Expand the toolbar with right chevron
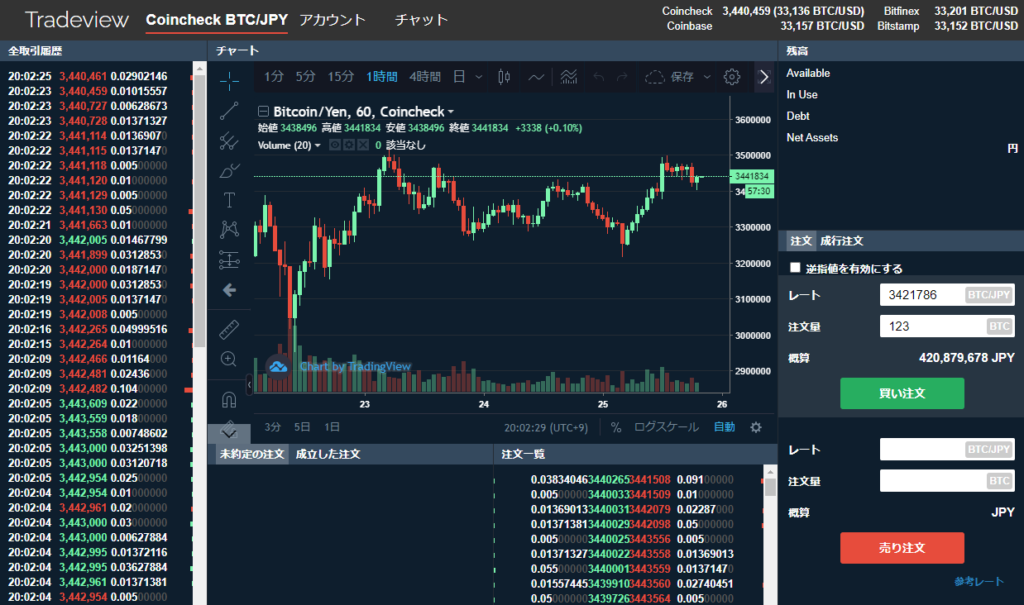Viewport: 1024px width, 605px height. tap(764, 77)
